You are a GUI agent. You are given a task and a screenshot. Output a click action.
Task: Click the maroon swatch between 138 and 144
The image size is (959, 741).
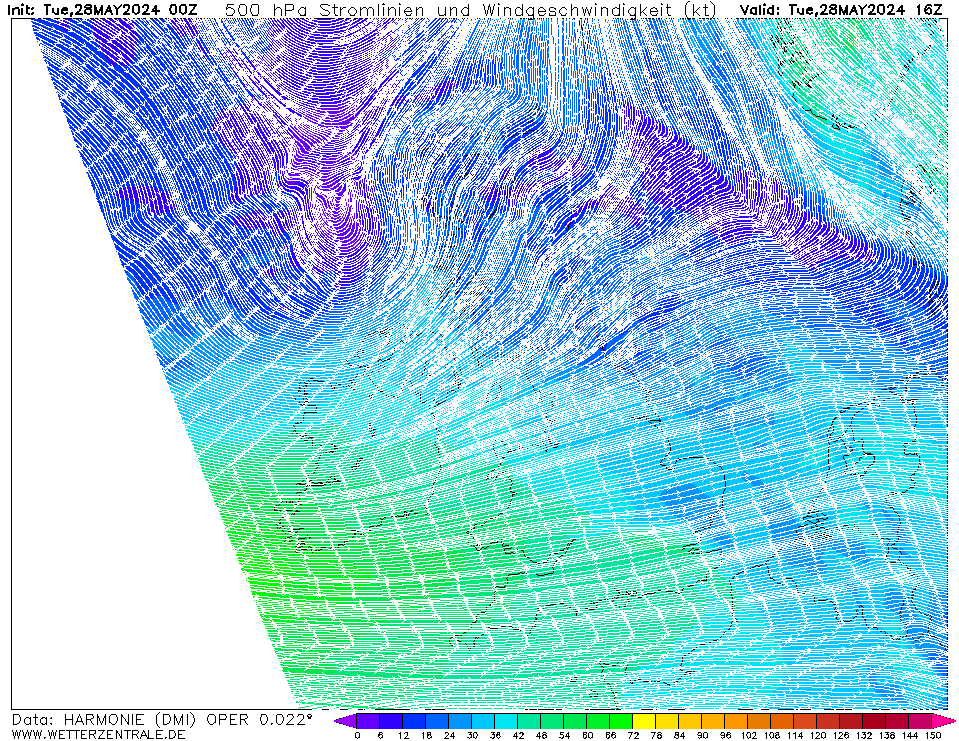click(898, 721)
